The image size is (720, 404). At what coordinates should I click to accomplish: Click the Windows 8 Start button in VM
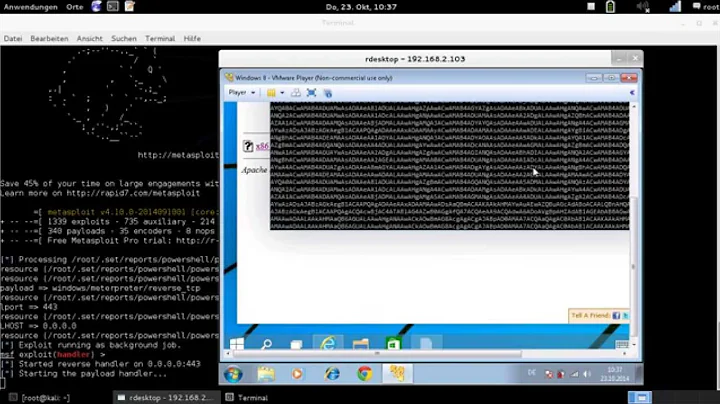[x=236, y=343]
